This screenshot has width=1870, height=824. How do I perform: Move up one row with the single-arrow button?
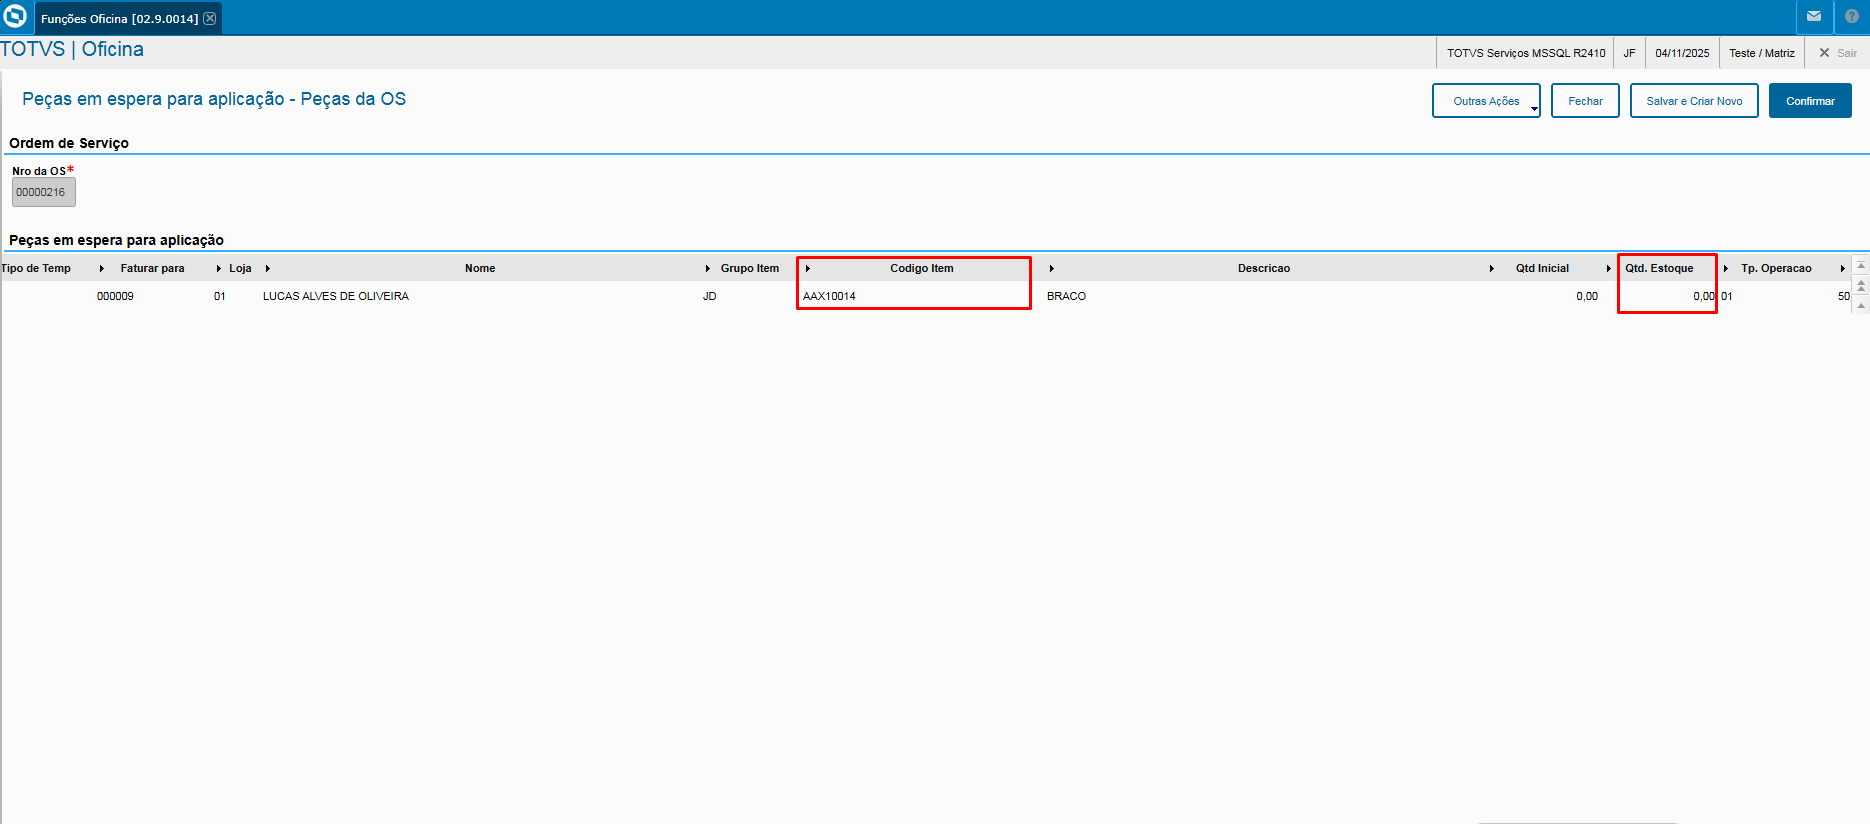pyautogui.click(x=1861, y=305)
